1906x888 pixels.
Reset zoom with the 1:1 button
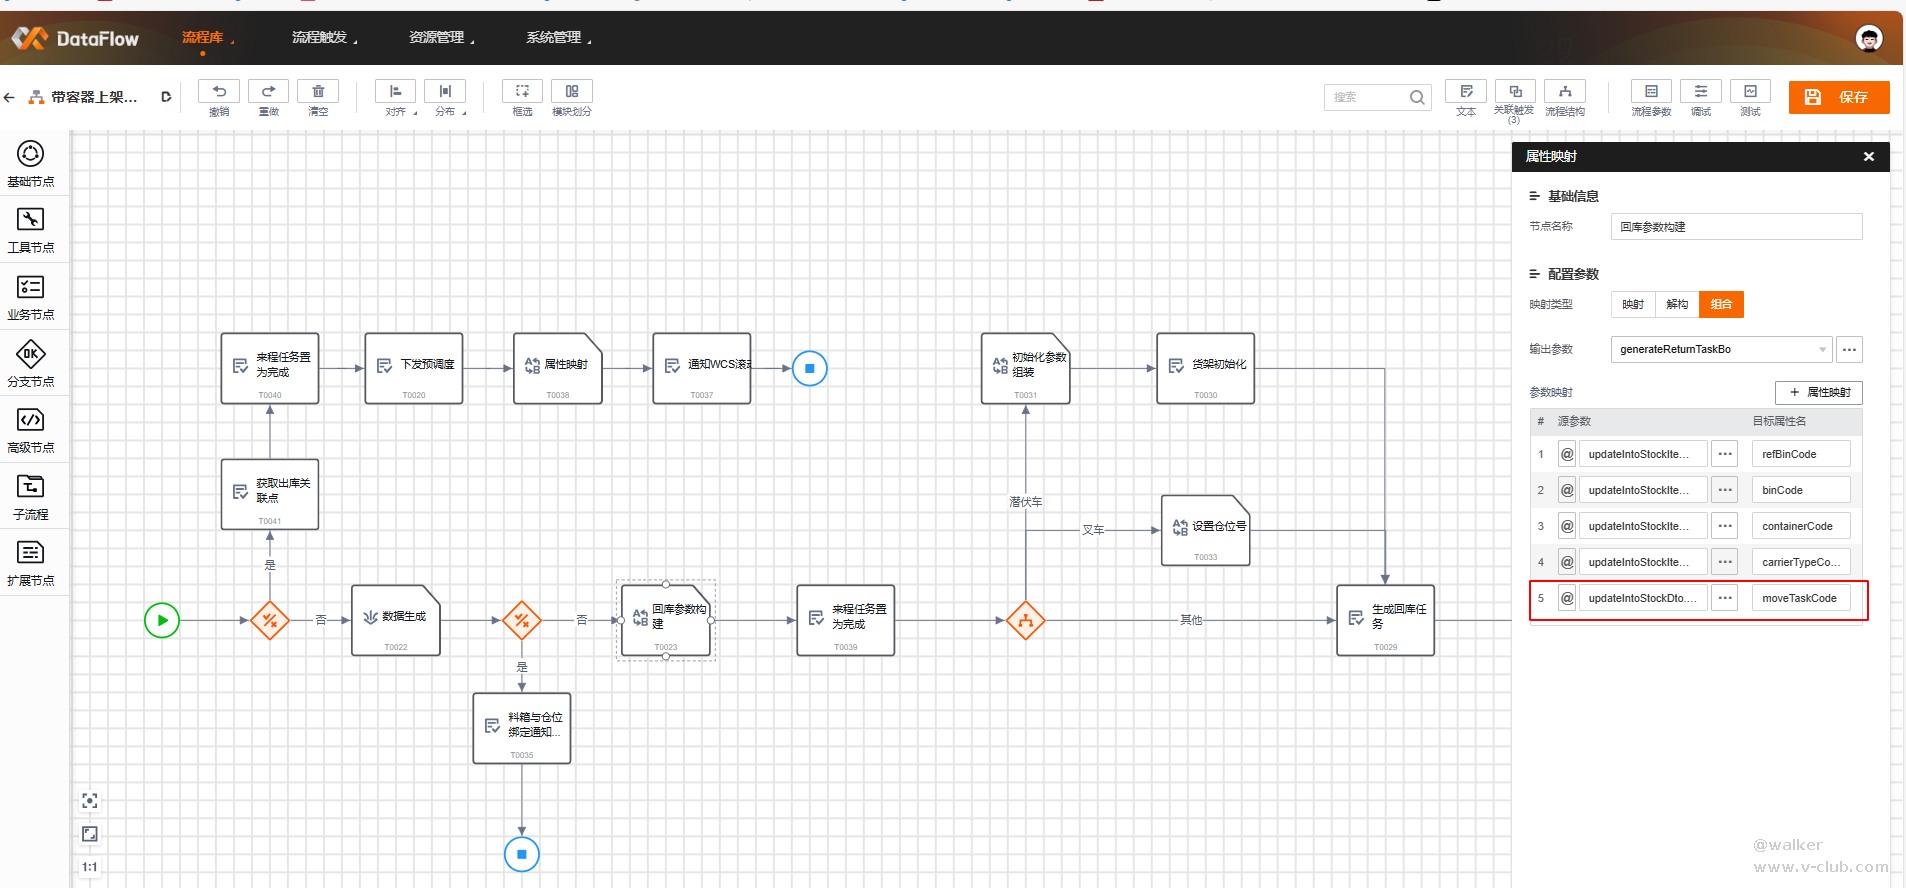(90, 867)
